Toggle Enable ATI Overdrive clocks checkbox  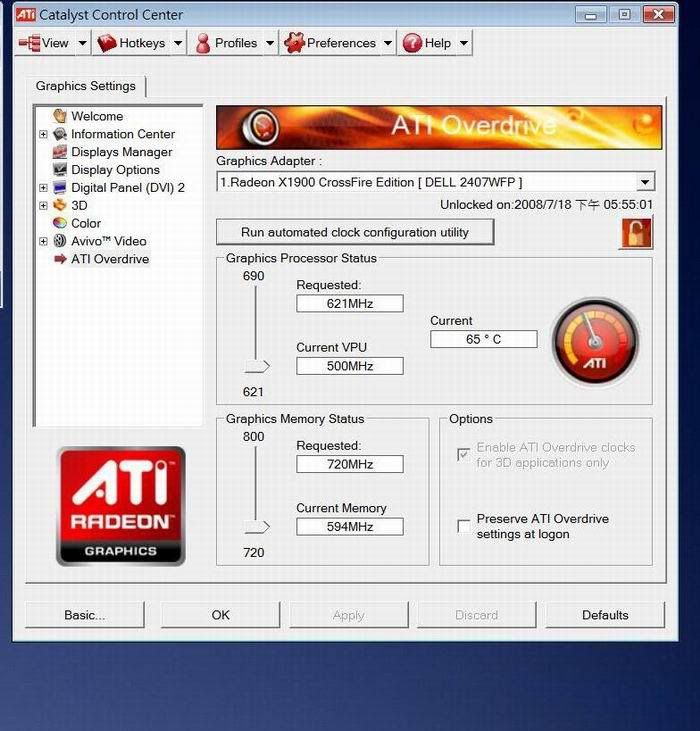pyautogui.click(x=463, y=454)
